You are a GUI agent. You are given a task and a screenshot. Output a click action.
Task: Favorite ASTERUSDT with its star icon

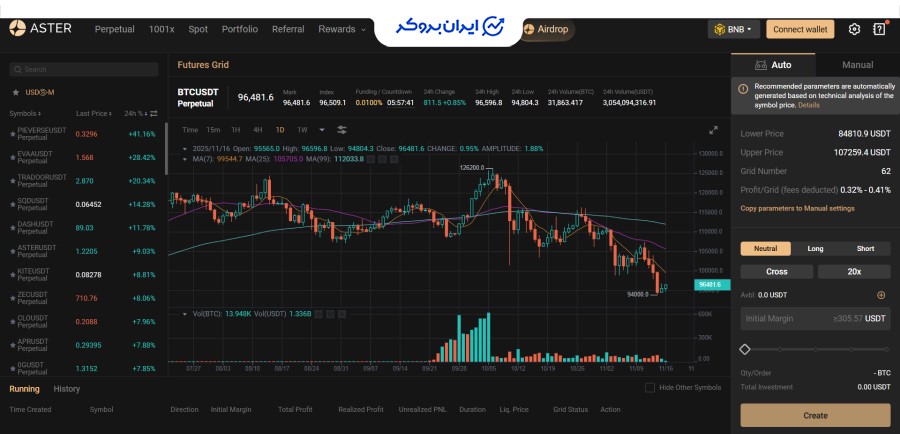pyautogui.click(x=13, y=251)
